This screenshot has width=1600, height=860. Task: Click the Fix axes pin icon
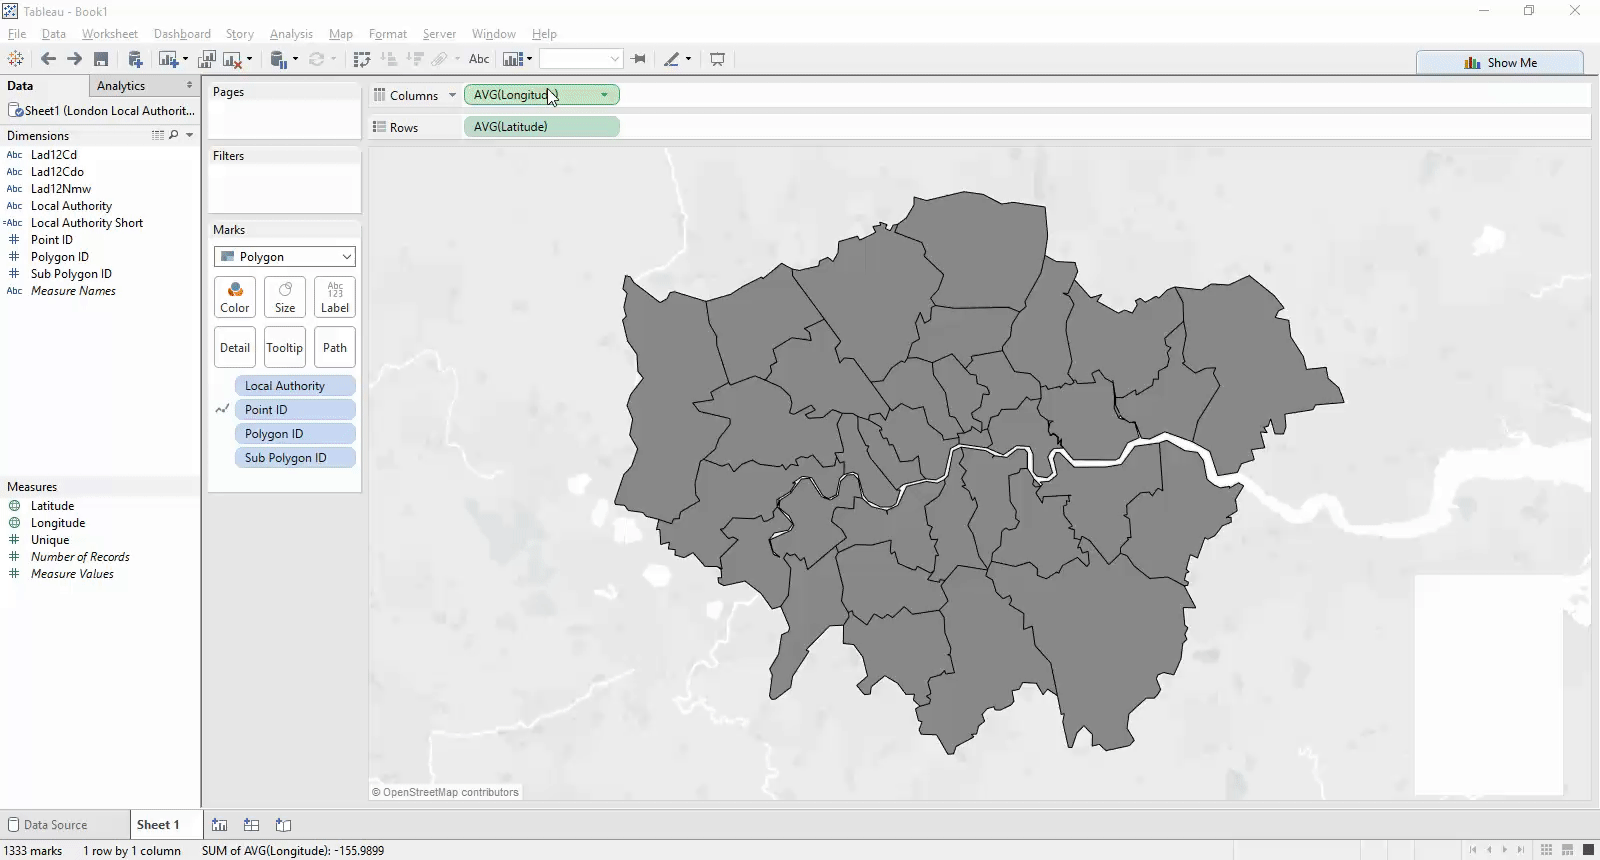[x=639, y=59]
